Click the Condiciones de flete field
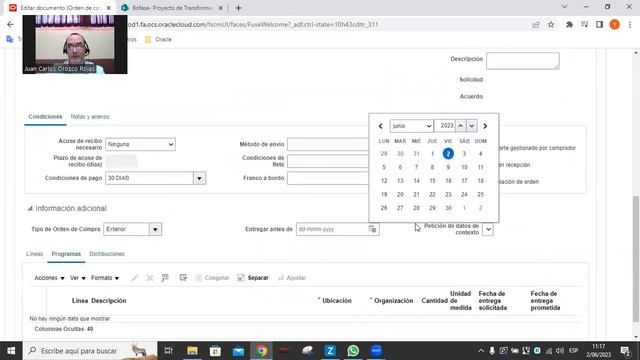 click(328, 161)
